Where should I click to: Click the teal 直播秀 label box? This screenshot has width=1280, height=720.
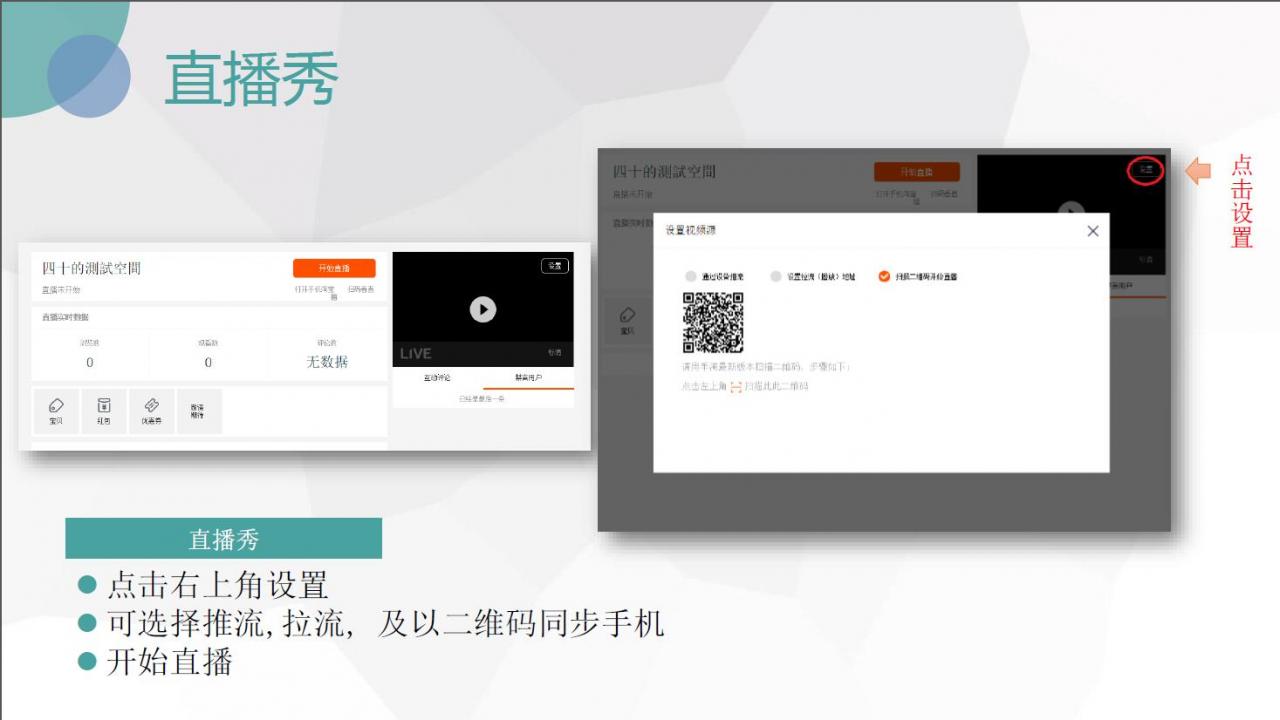pyautogui.click(x=223, y=539)
